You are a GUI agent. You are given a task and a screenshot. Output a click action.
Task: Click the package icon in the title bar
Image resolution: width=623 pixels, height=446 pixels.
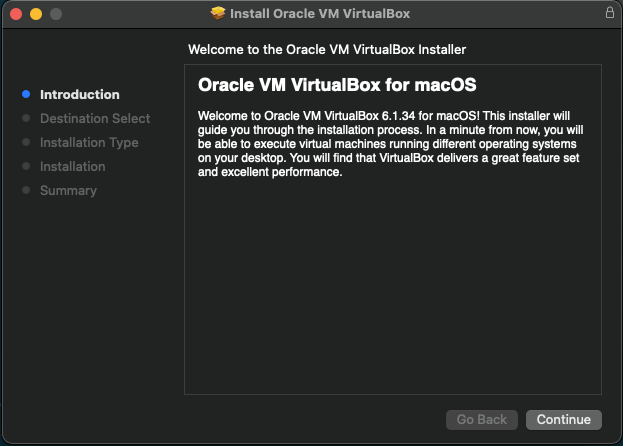tap(218, 14)
